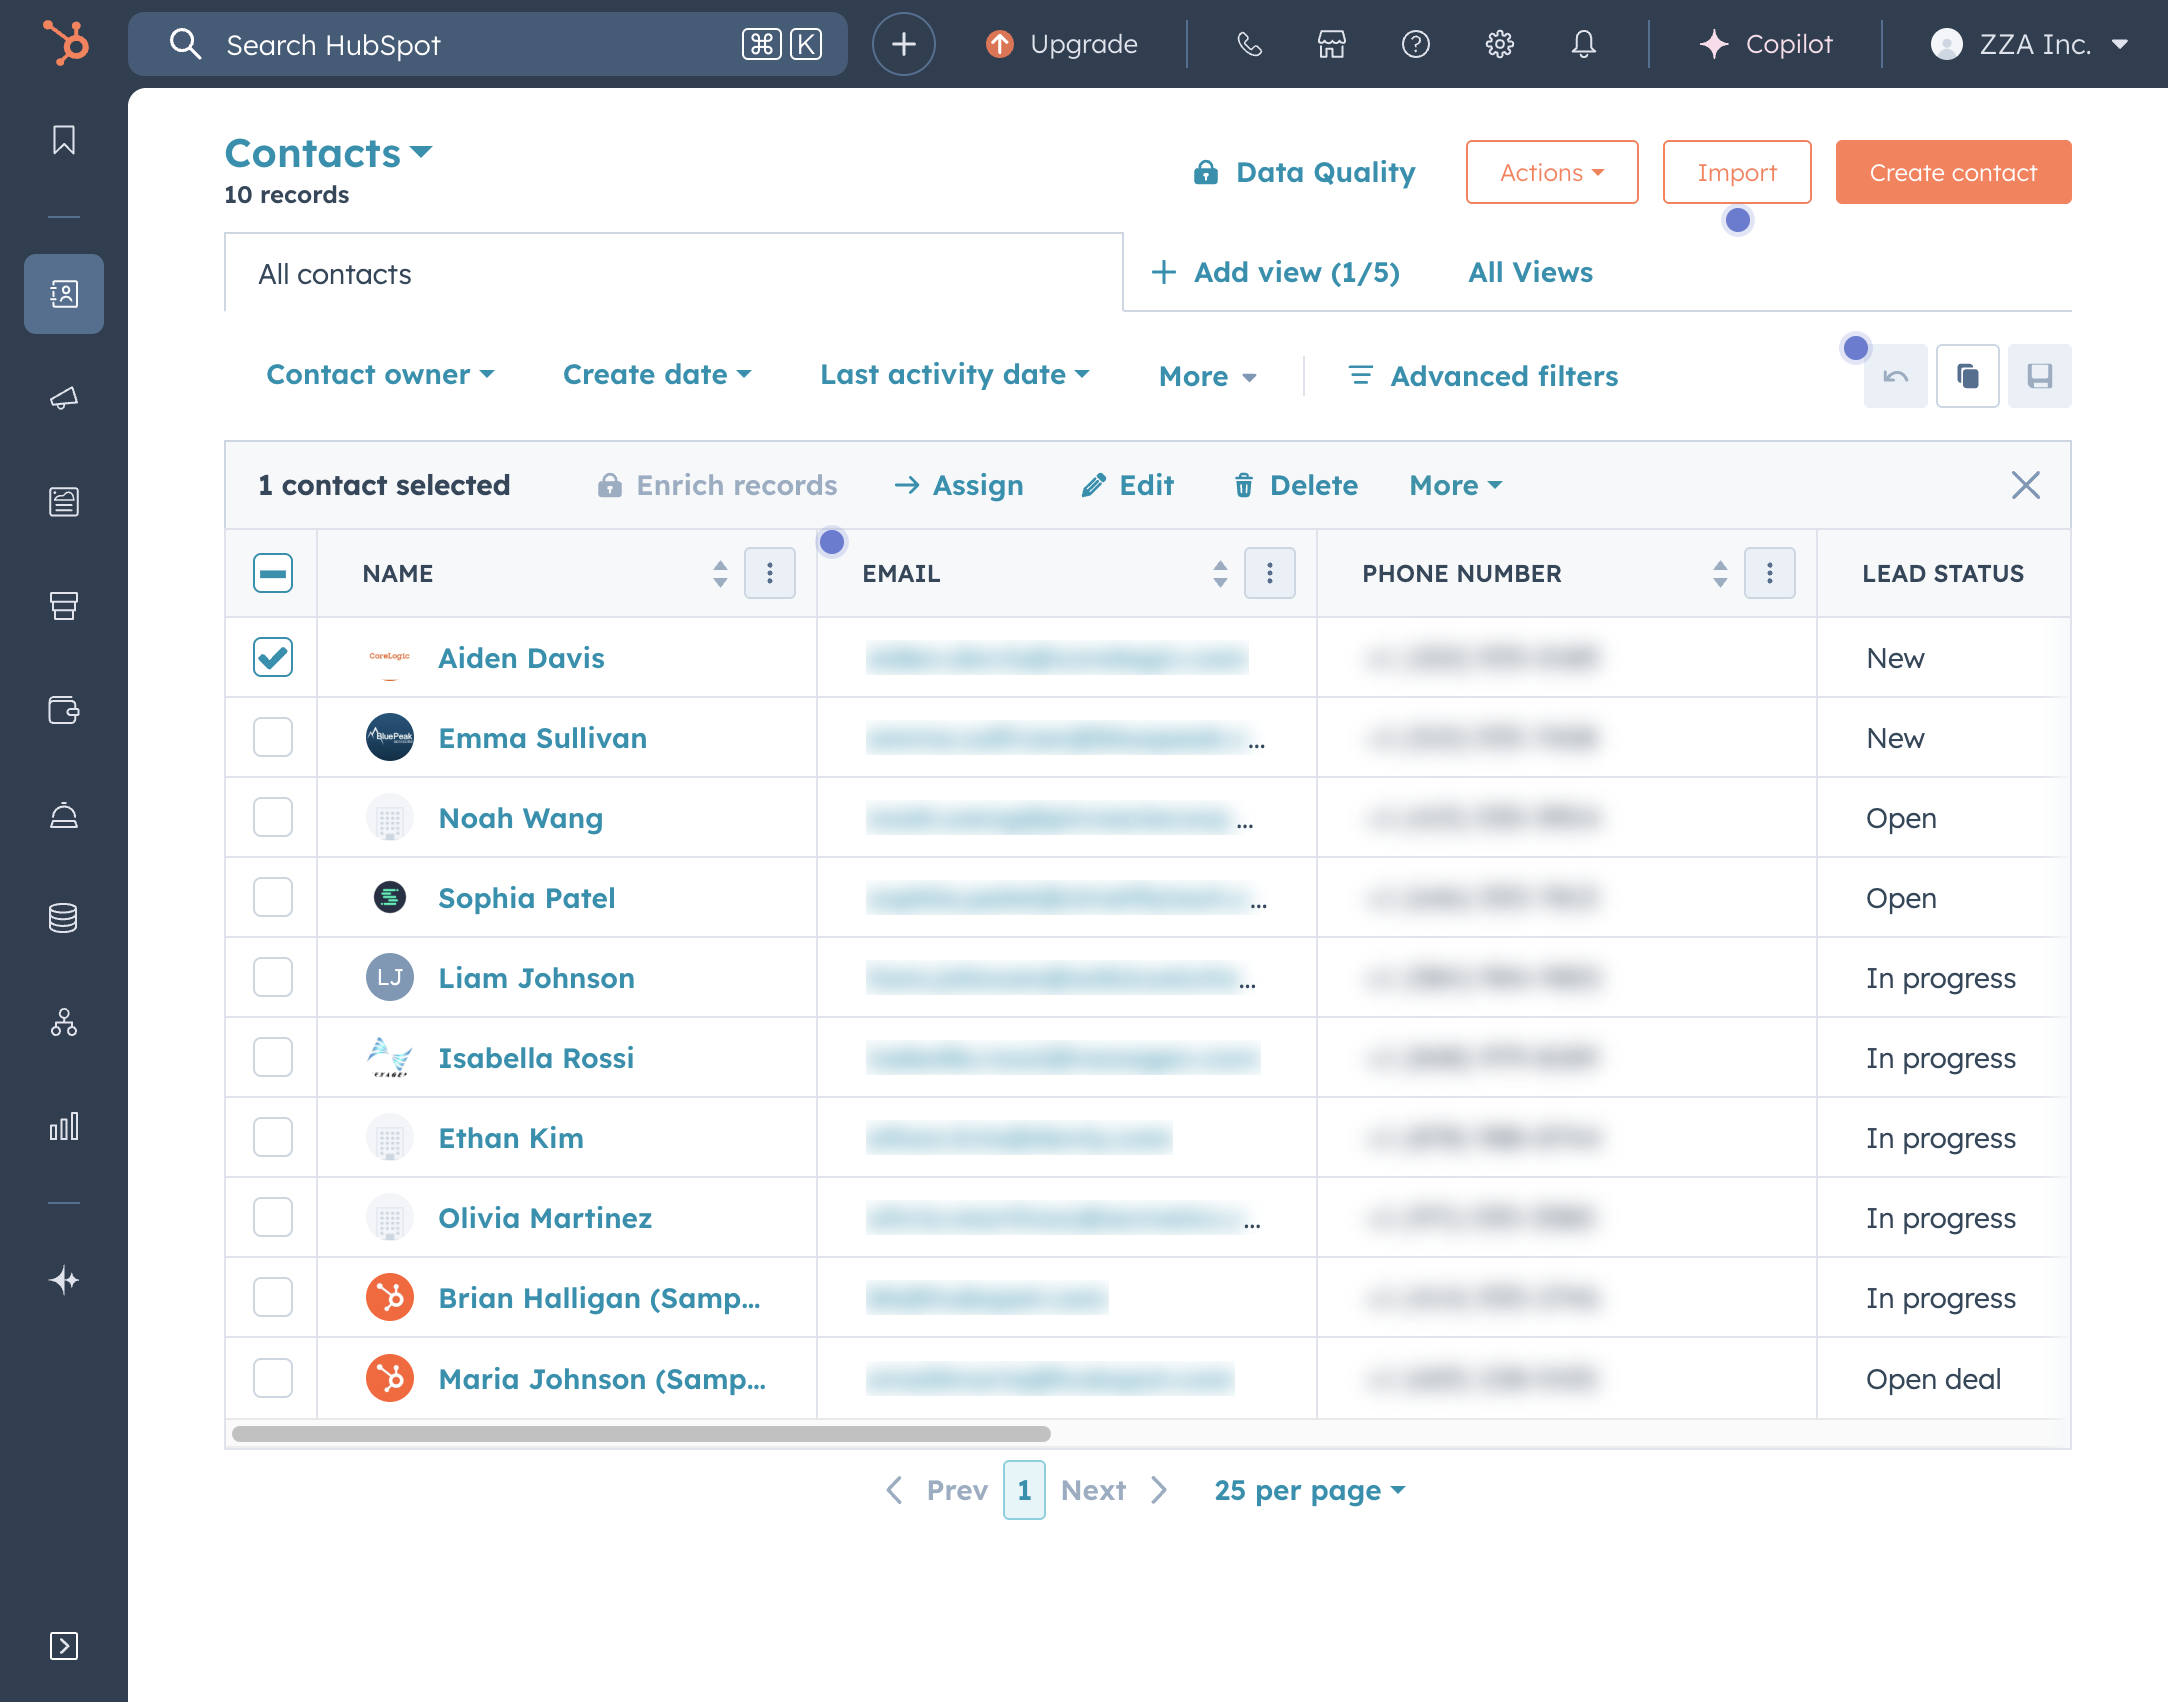
Task: Click the Import button
Action: pyautogui.click(x=1737, y=172)
